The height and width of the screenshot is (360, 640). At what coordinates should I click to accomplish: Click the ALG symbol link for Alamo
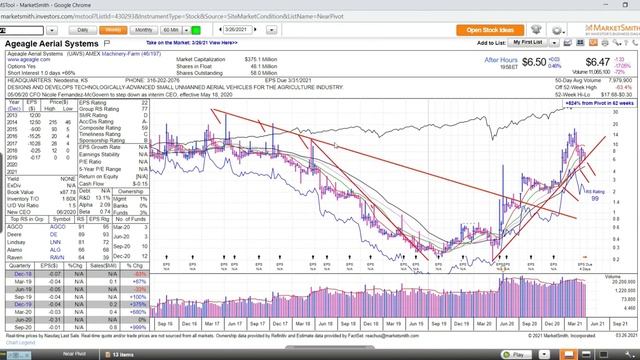click(55, 250)
